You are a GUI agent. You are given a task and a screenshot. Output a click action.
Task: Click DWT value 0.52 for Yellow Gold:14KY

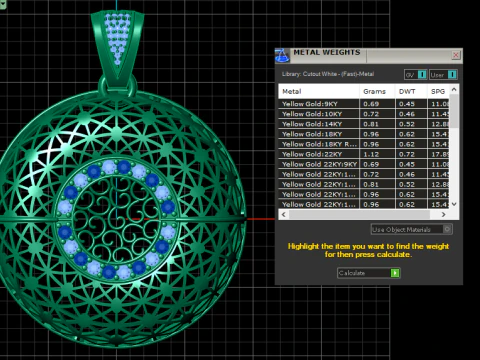coord(407,124)
